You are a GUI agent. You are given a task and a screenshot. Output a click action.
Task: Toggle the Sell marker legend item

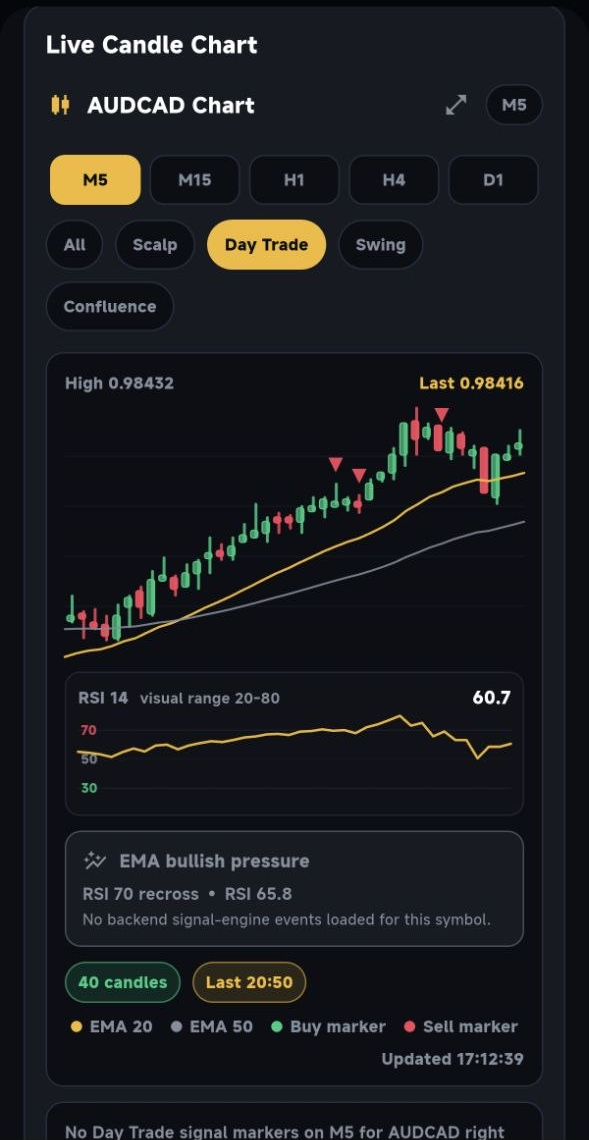461,1027
